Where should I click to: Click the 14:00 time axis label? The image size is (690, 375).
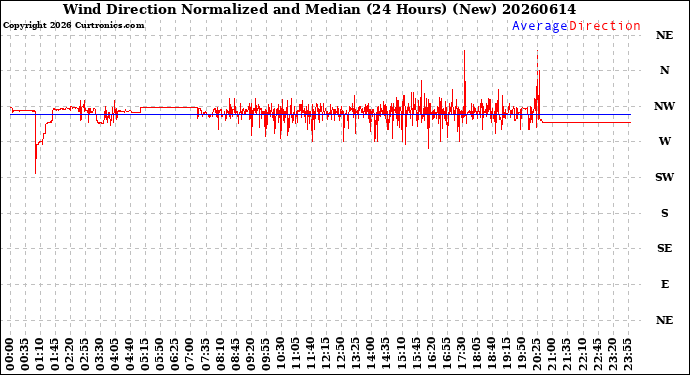point(371,354)
